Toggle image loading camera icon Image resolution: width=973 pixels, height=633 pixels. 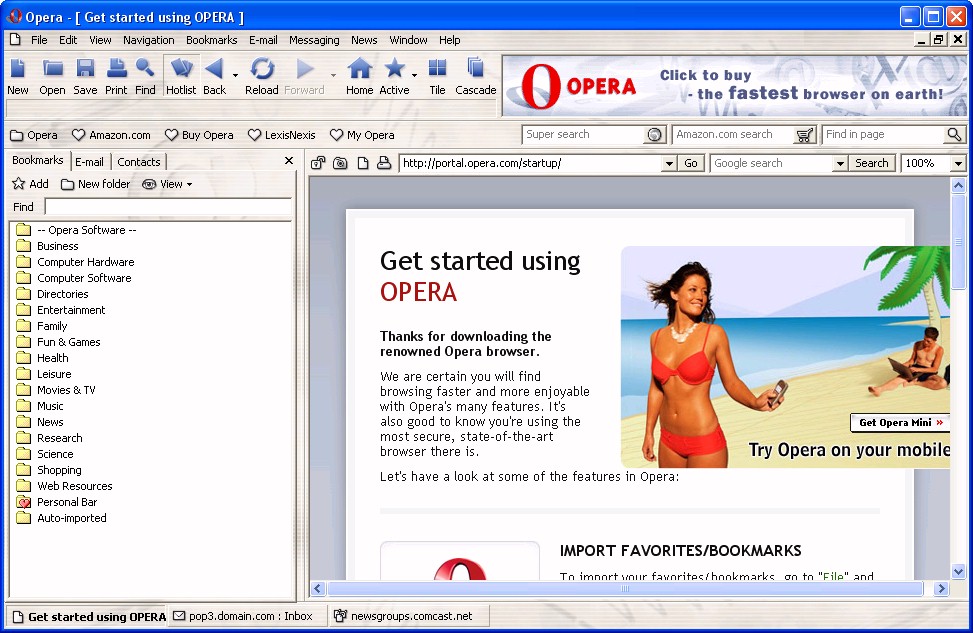pos(340,163)
